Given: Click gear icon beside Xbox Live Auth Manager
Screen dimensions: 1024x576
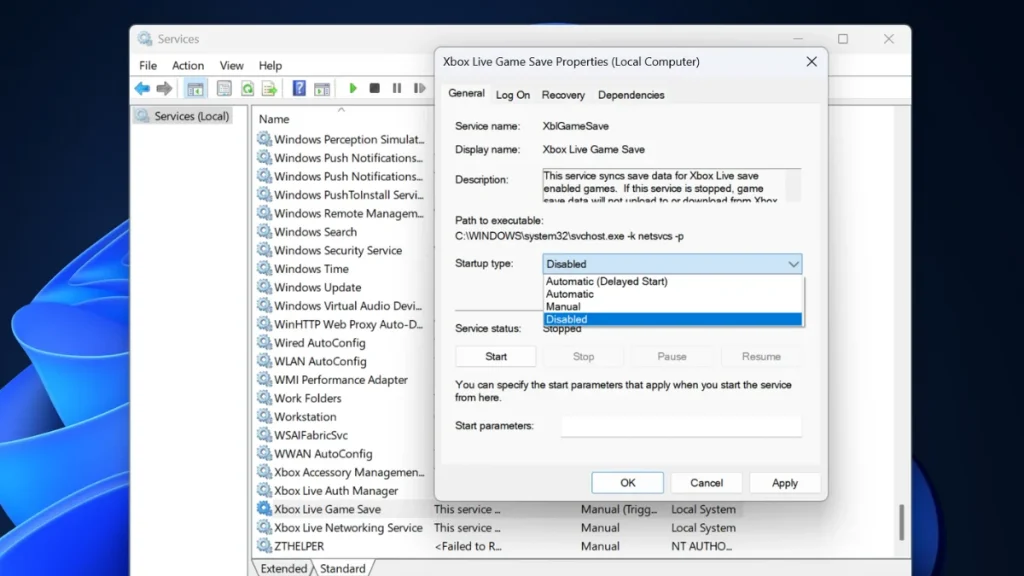Looking at the screenshot, I should pos(264,490).
